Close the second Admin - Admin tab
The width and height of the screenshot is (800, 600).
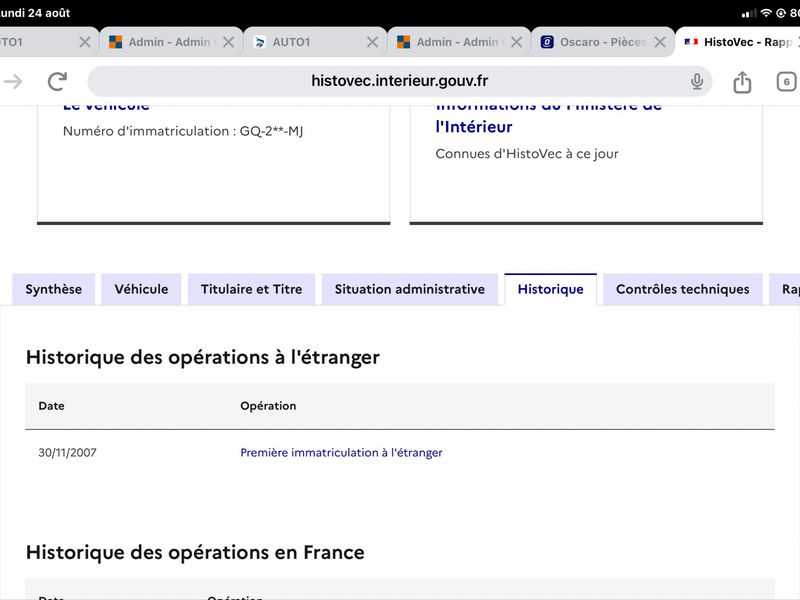pyautogui.click(x=516, y=42)
